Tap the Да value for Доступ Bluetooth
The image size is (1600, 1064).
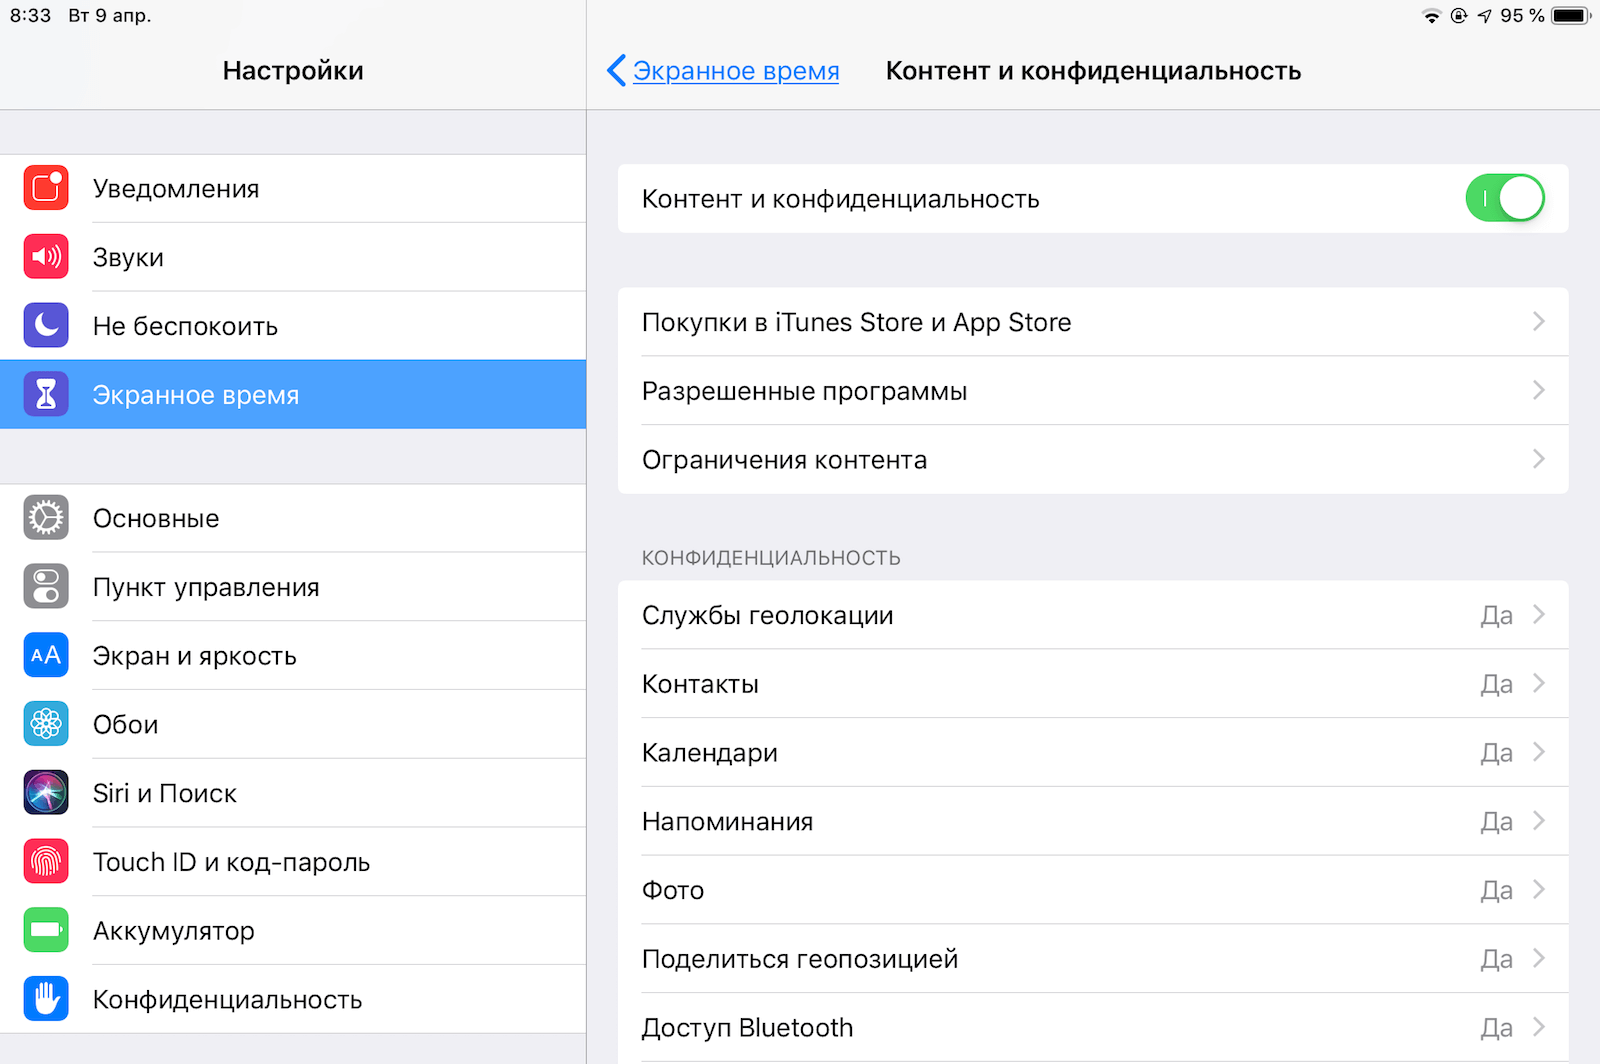point(1496,1028)
